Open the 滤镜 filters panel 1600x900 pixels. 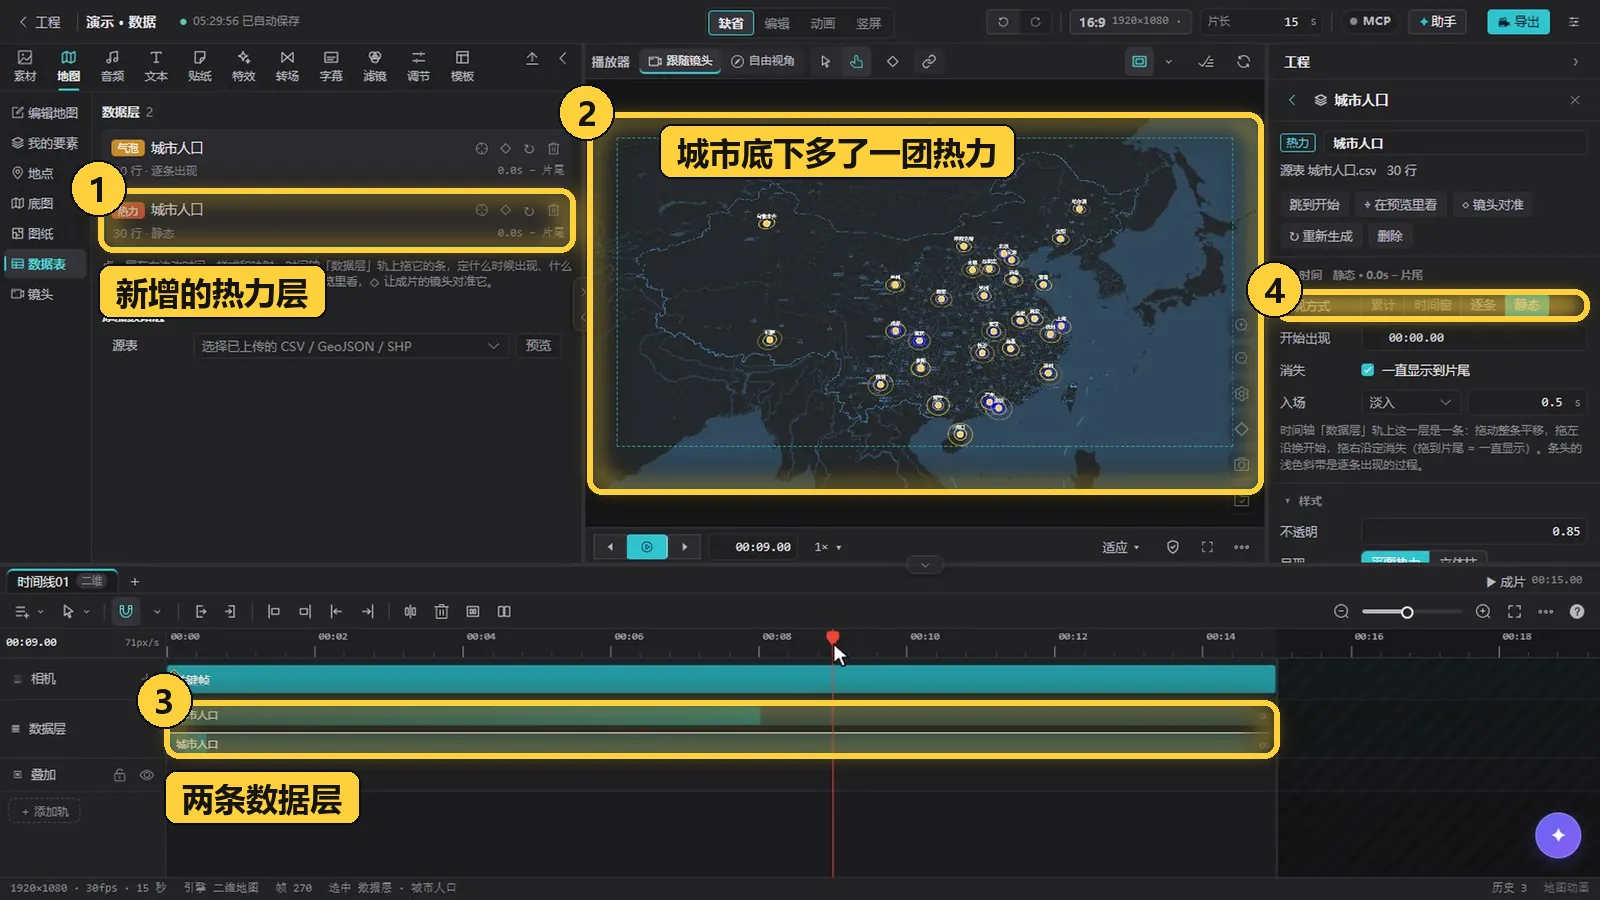tap(375, 66)
